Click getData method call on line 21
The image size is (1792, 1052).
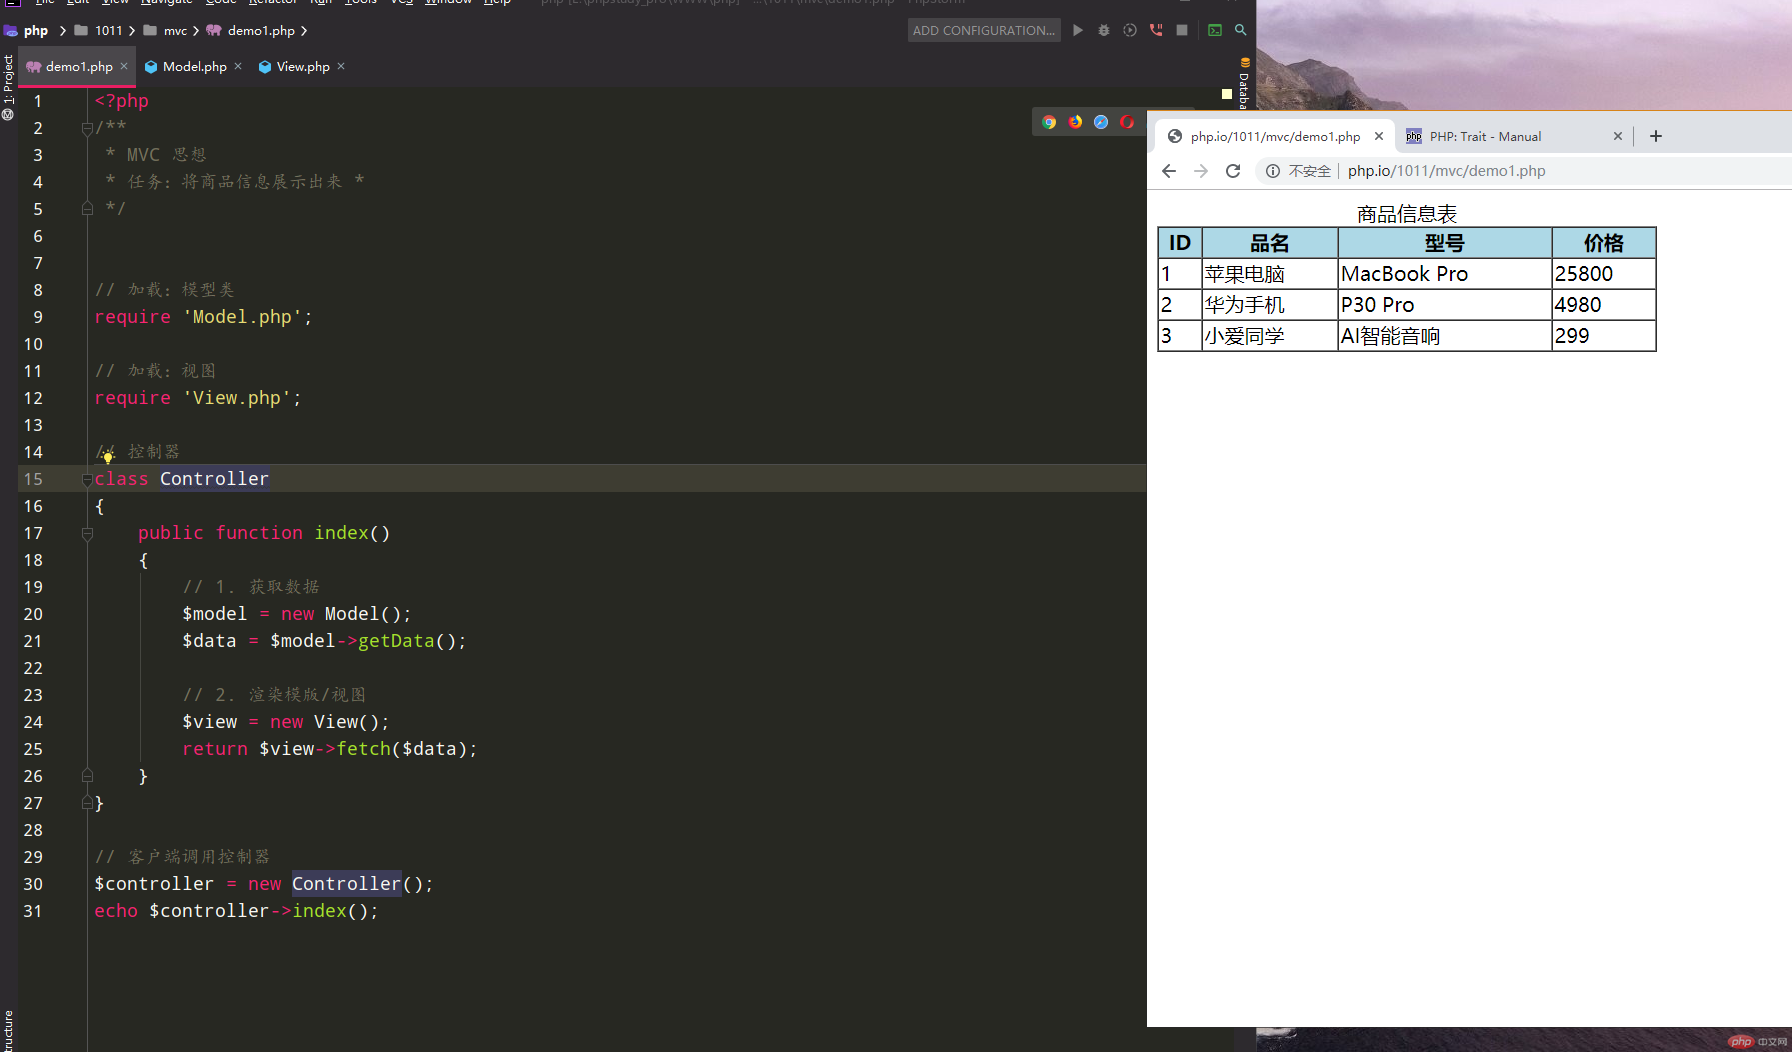tap(396, 641)
